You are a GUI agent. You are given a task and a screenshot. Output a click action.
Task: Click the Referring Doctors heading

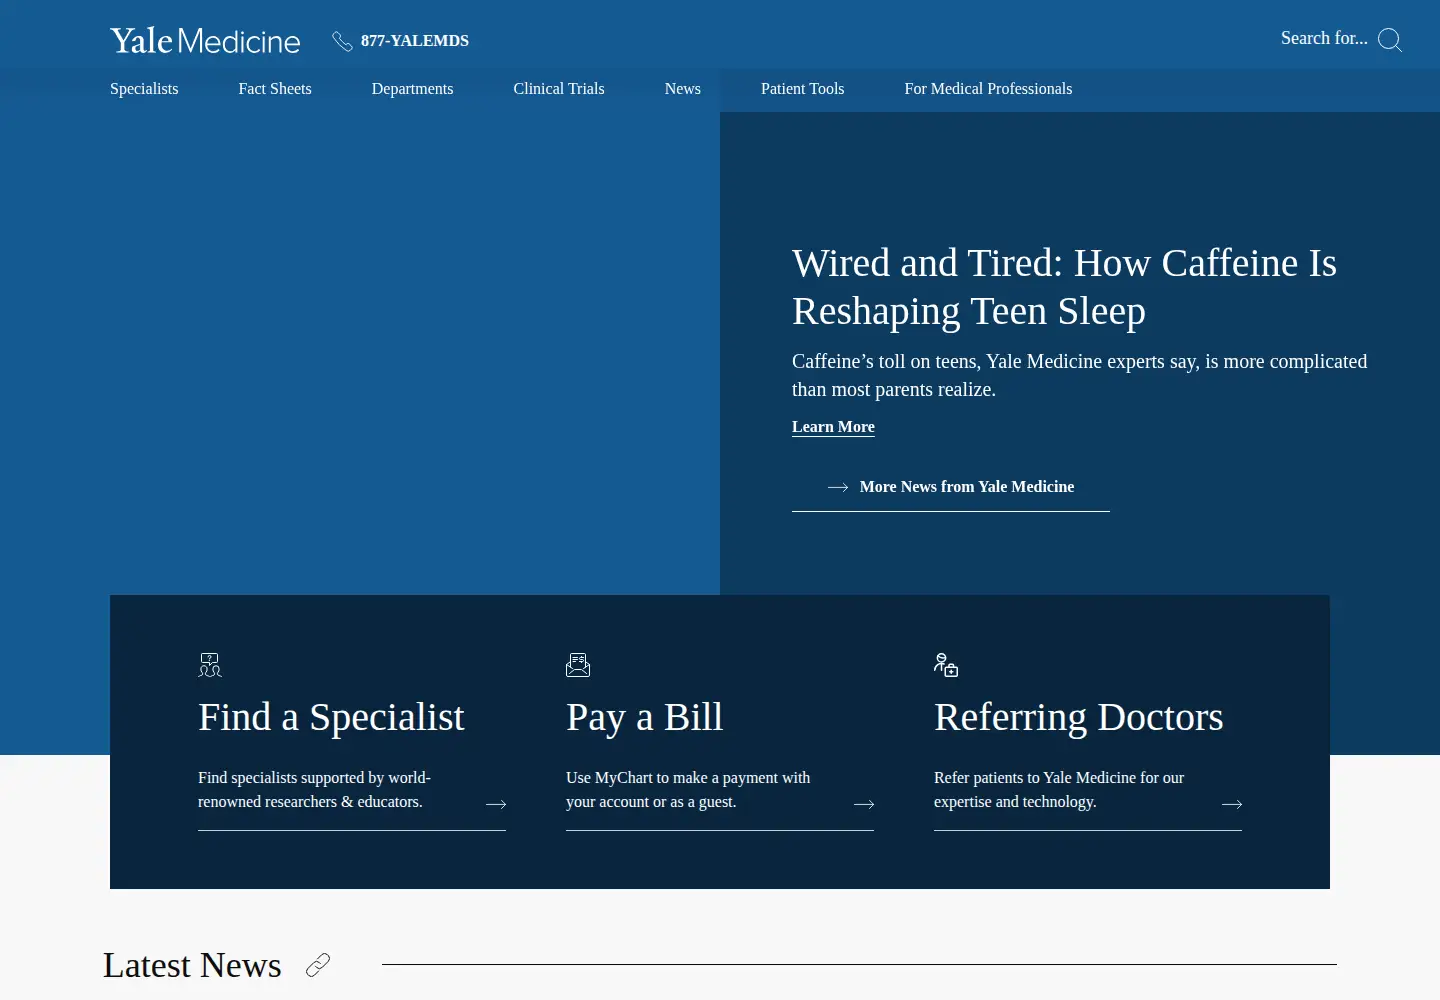(1078, 717)
